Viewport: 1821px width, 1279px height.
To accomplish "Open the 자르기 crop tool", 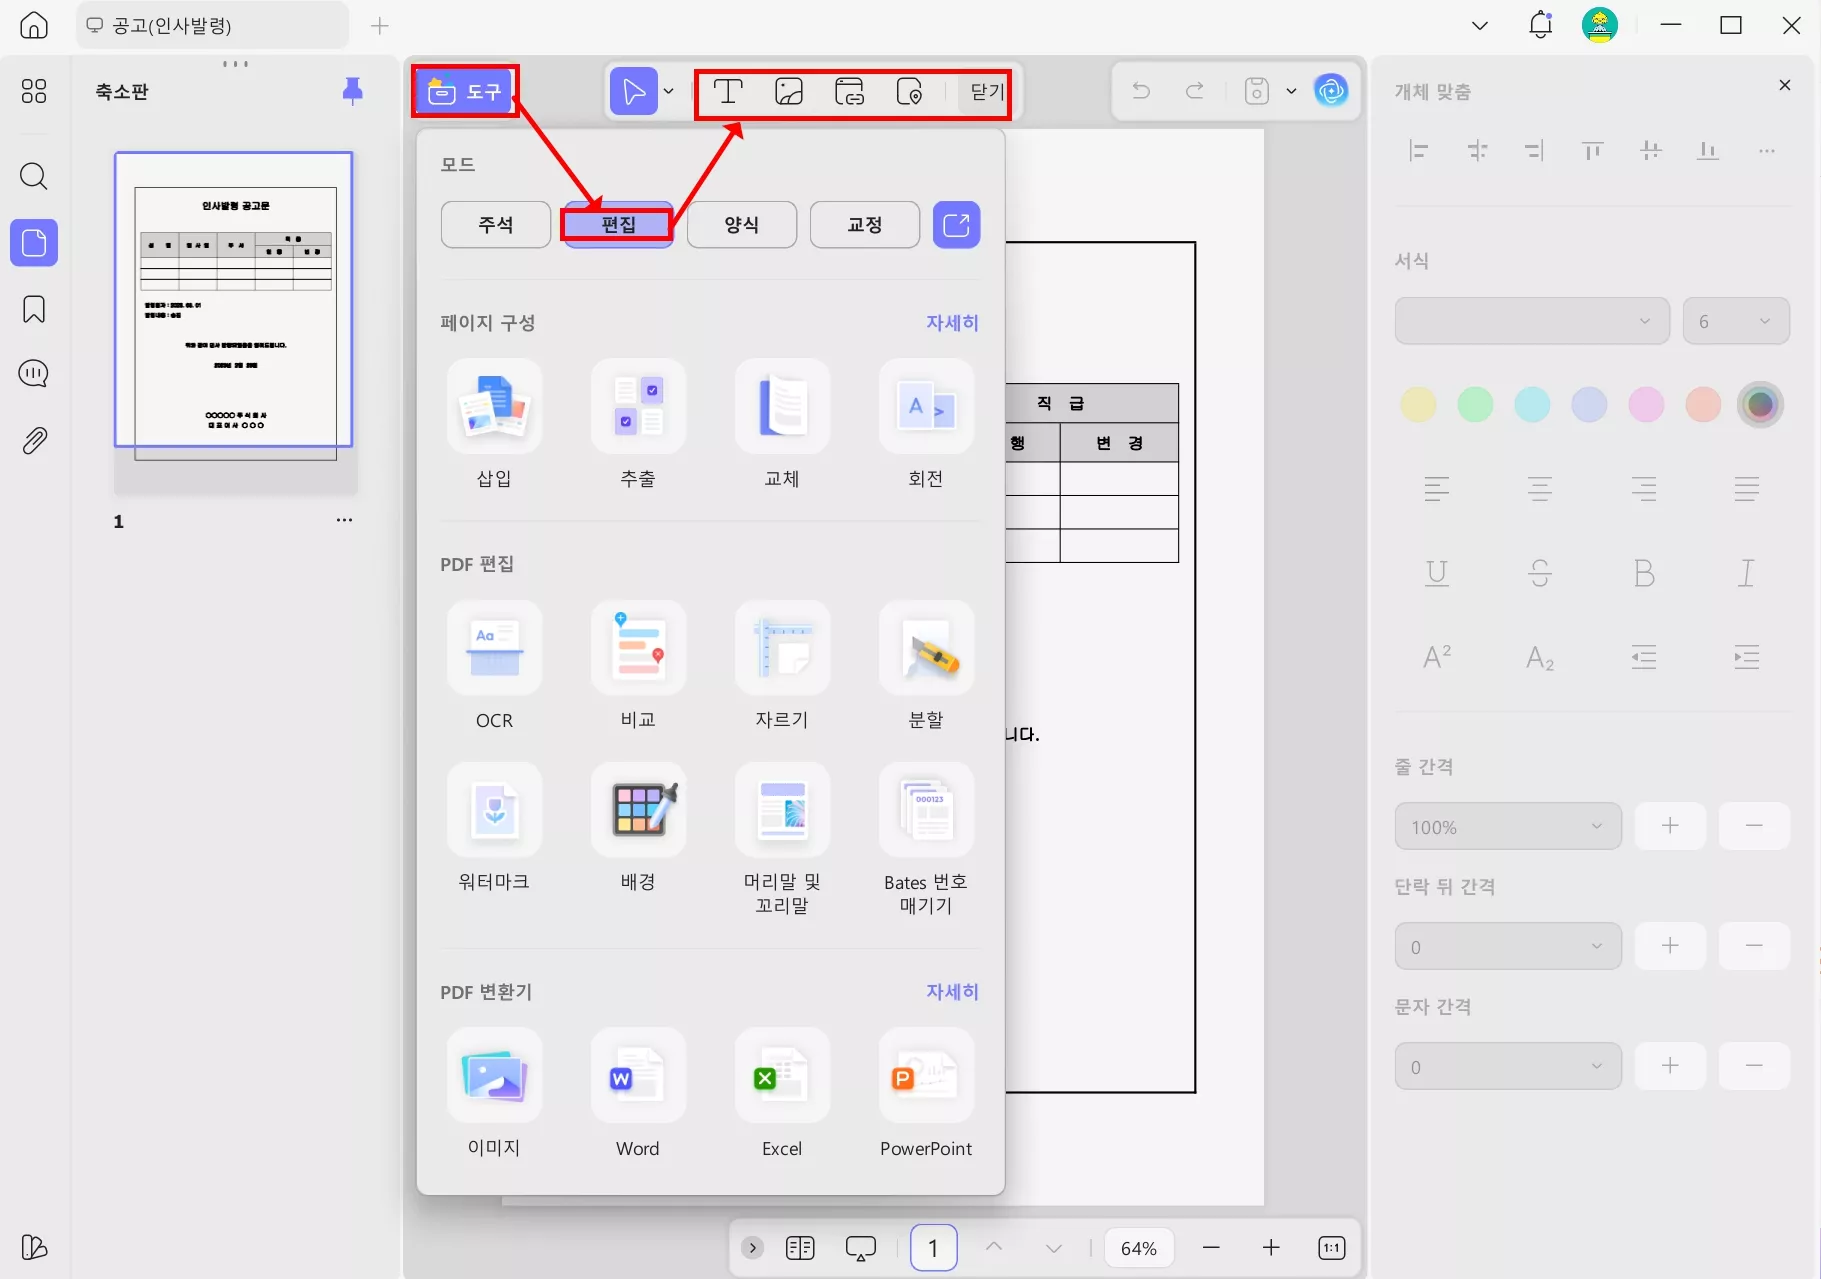I will click(782, 666).
